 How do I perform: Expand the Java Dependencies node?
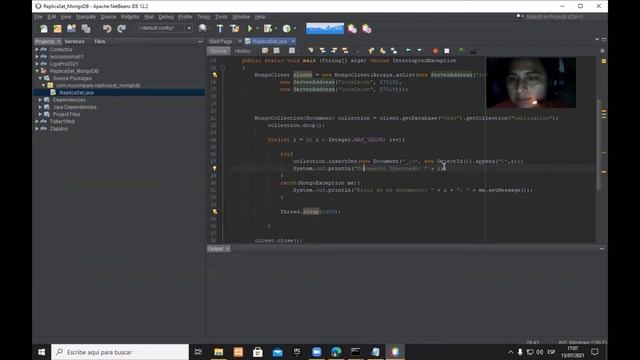click(x=40, y=107)
